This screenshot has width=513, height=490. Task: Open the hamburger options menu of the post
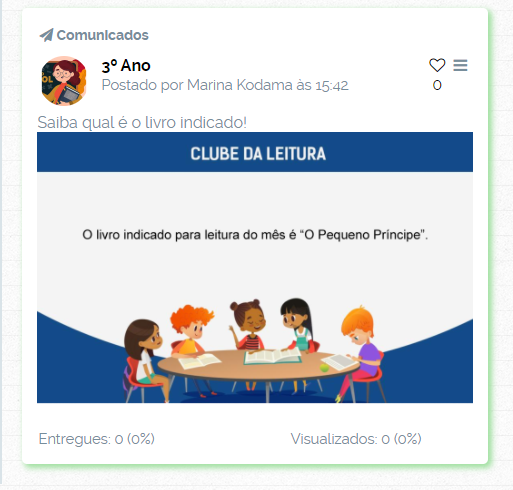pyautogui.click(x=460, y=65)
